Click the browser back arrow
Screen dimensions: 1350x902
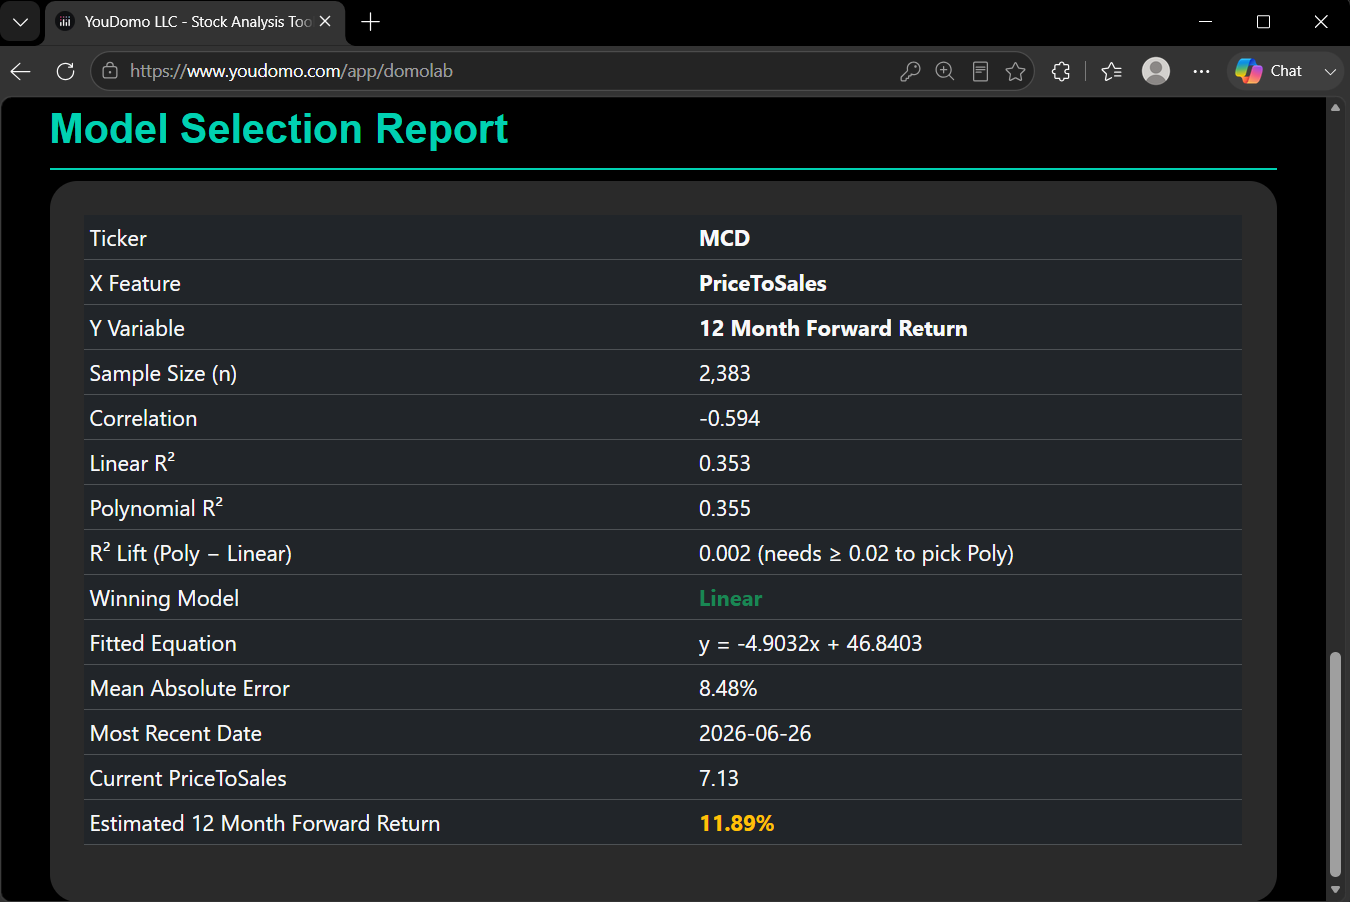click(21, 71)
